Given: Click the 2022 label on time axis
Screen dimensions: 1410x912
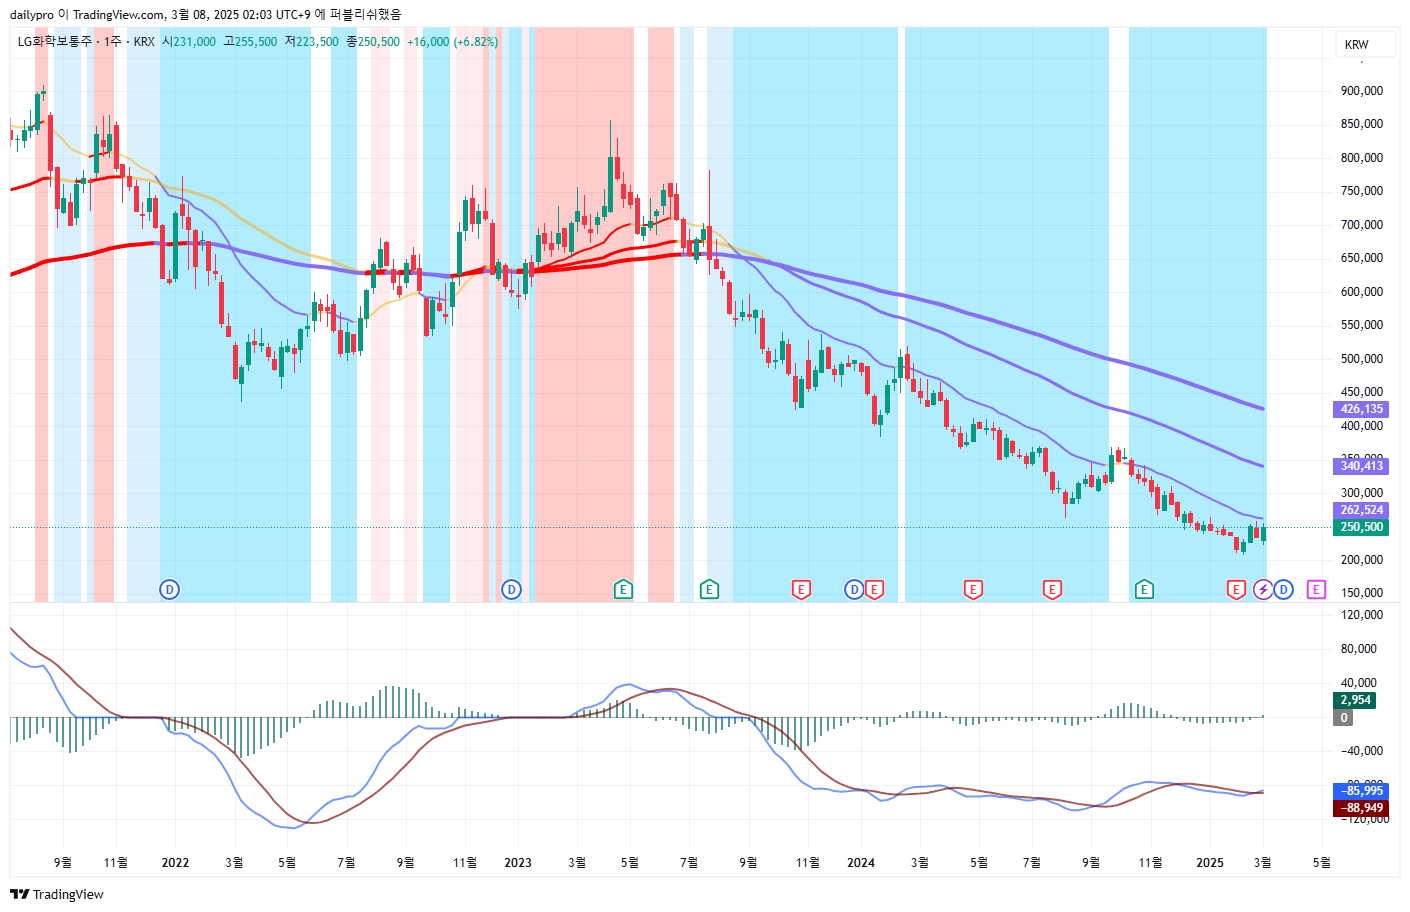Looking at the screenshot, I should (x=175, y=862).
